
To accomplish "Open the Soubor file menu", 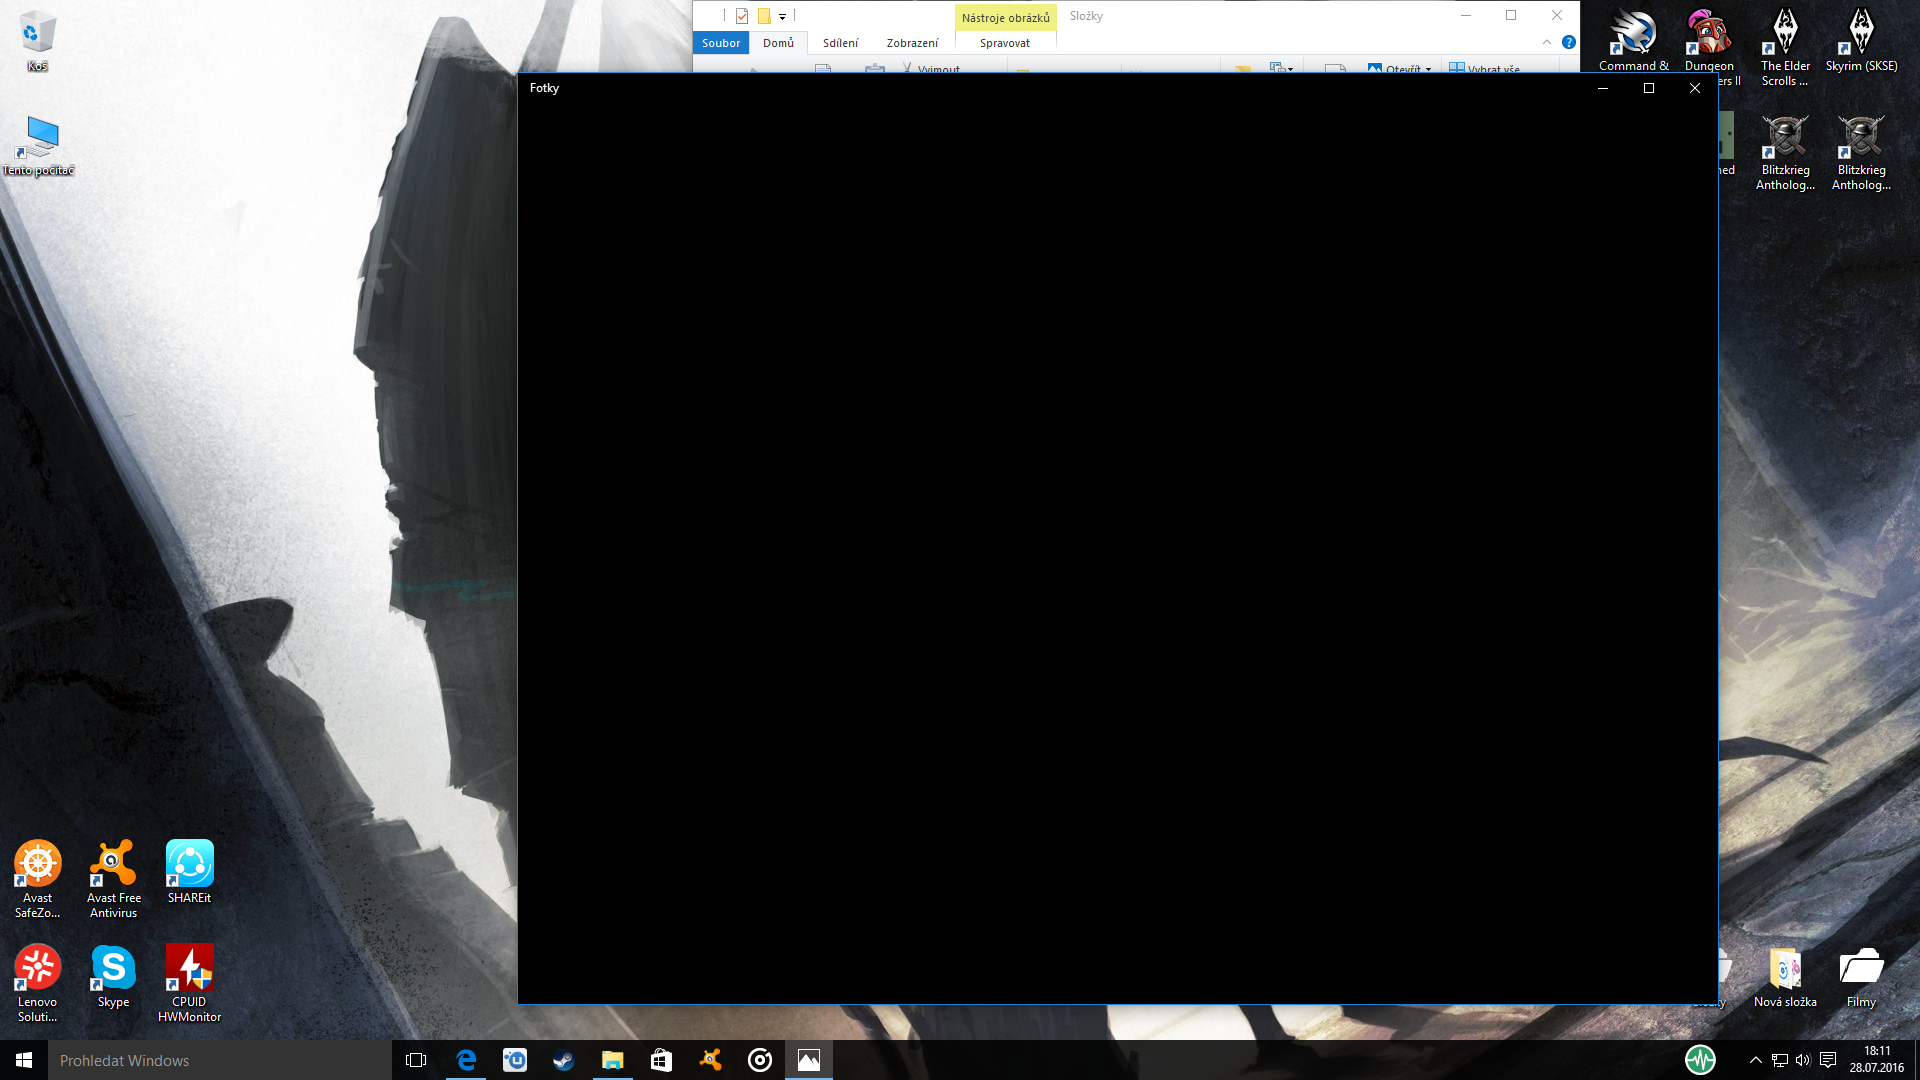I will [x=720, y=43].
